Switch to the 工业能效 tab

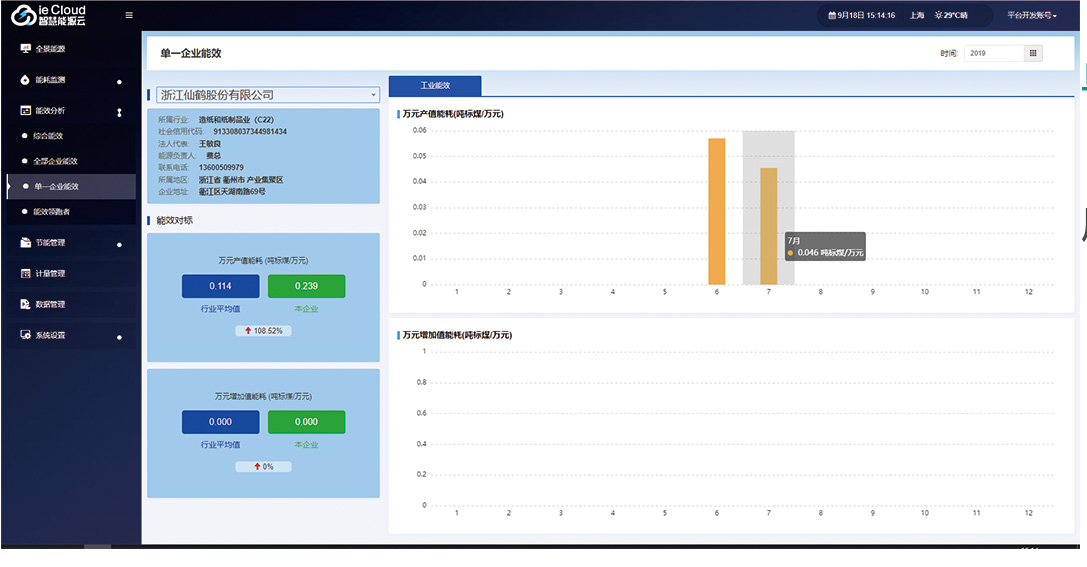pyautogui.click(x=434, y=86)
